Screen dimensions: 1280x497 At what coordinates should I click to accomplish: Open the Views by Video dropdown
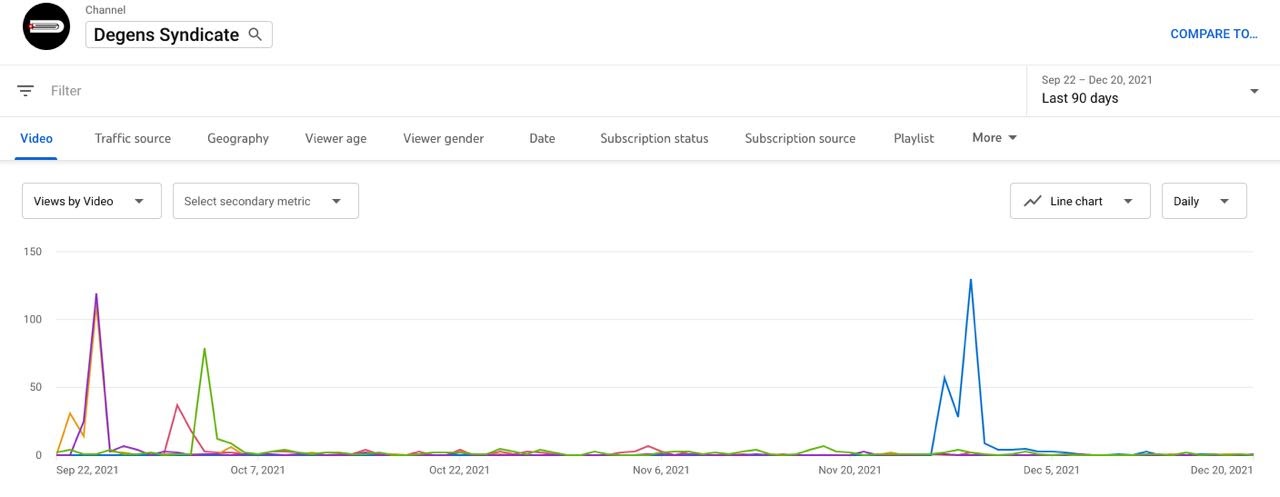point(91,201)
